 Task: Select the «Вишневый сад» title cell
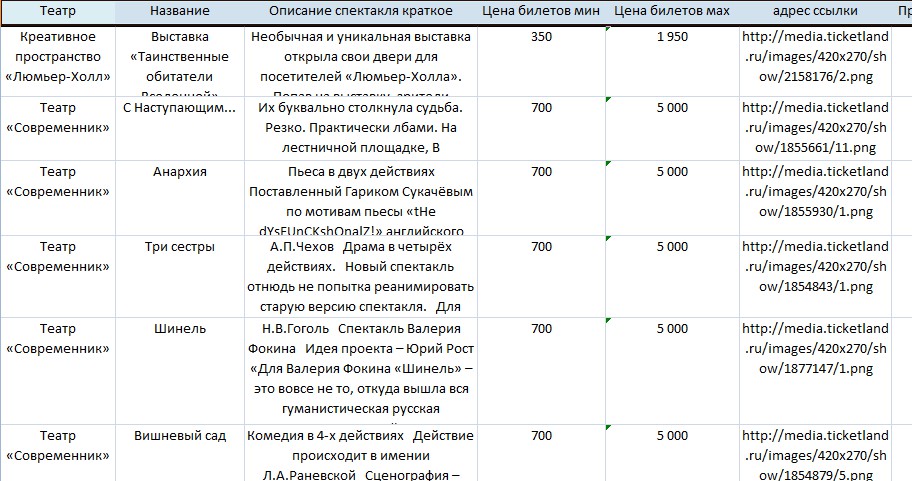[180, 453]
